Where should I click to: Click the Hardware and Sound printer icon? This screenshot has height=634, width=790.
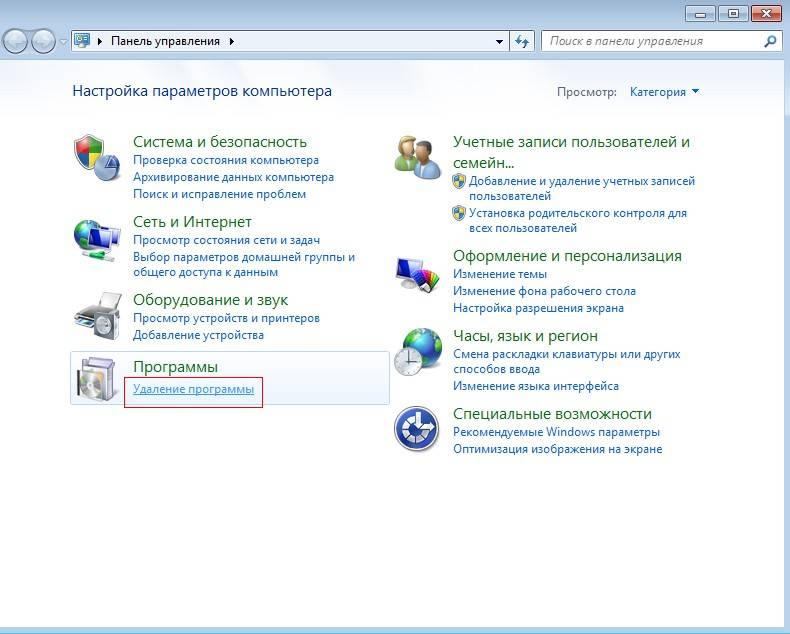pos(98,316)
